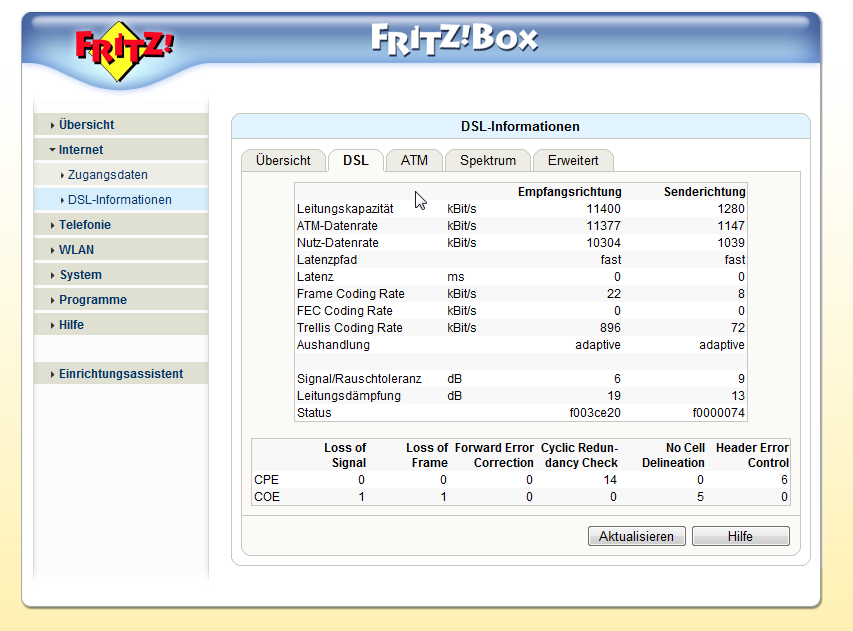Viewport: 853px width, 631px height.
Task: Click the Latenz row label
Action: (315, 277)
